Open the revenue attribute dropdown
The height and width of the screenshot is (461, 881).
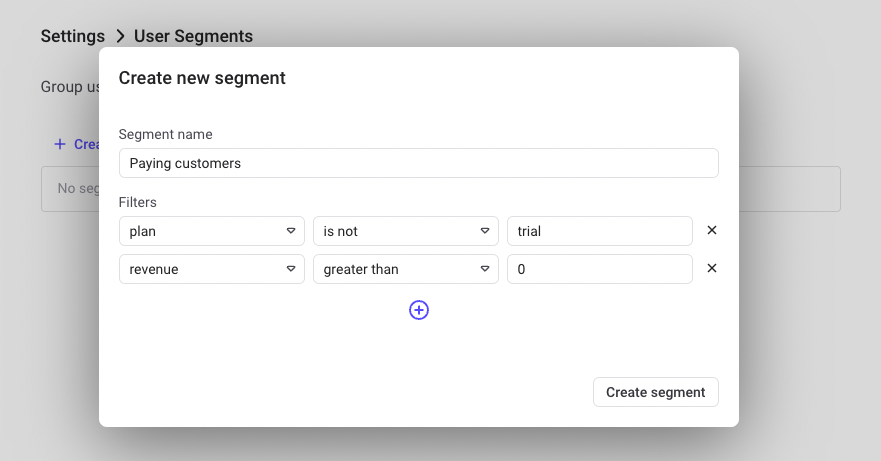(212, 269)
